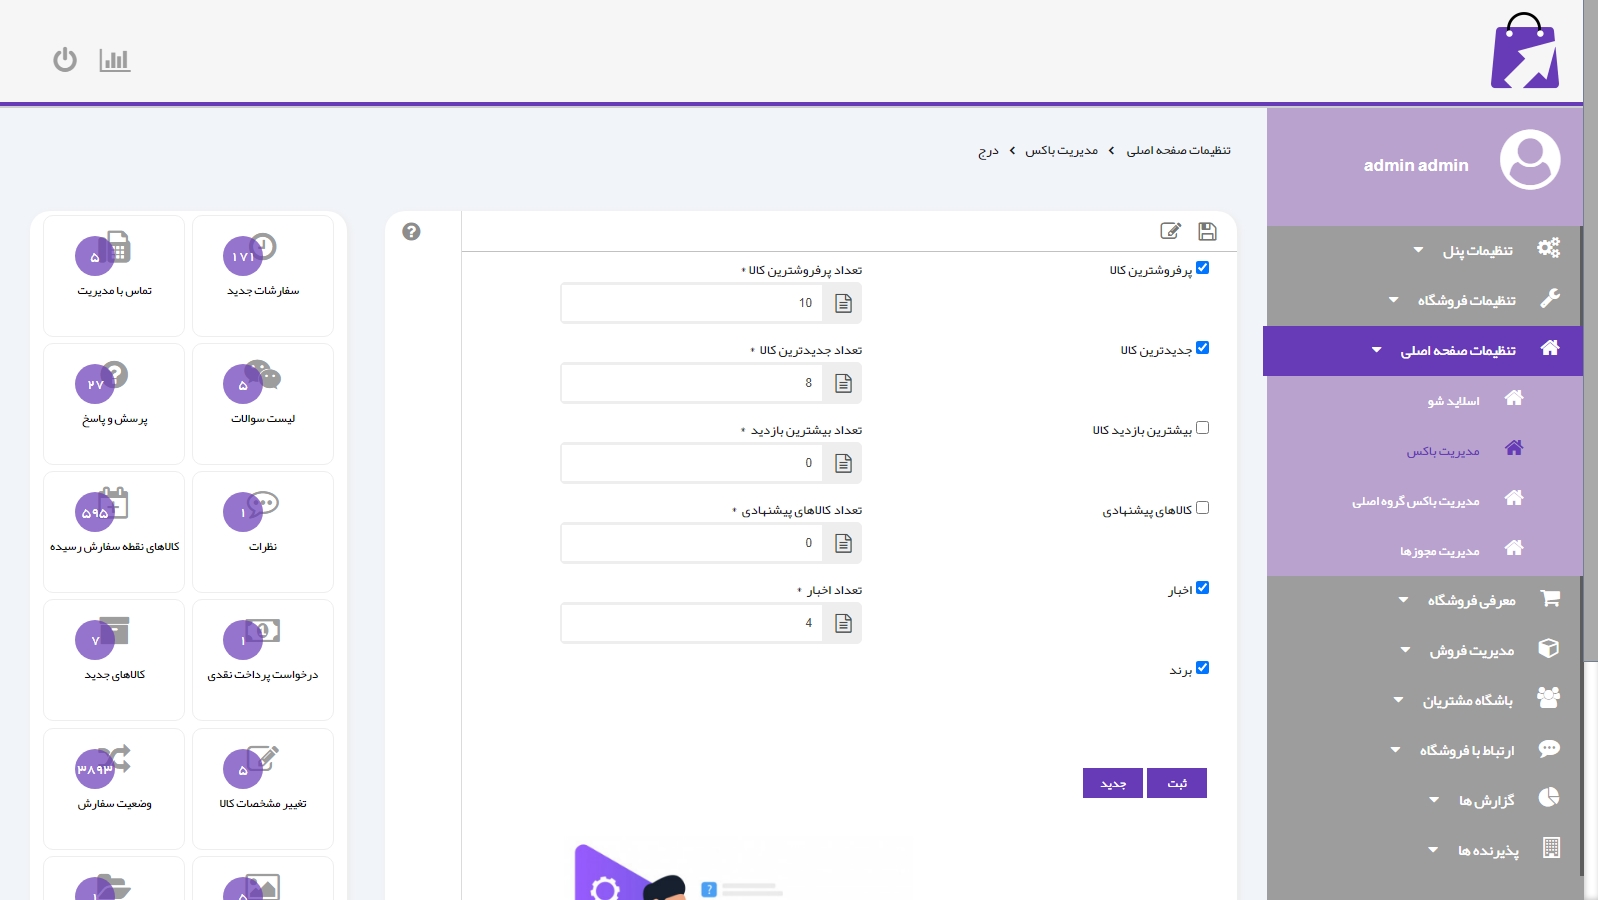Image resolution: width=1598 pixels, height=900 pixels.
Task: Open تماس با مدیریت dashboard tile
Action: pyautogui.click(x=114, y=276)
